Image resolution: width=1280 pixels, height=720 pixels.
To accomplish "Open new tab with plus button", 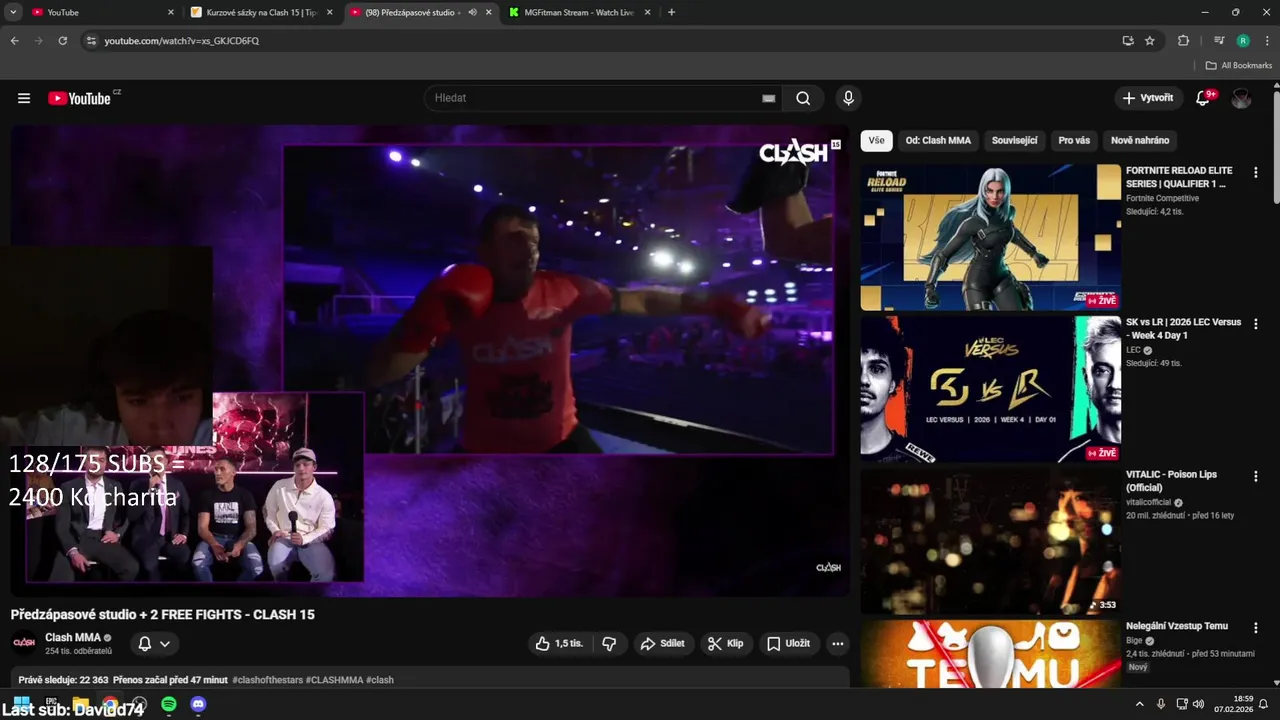I will tap(671, 12).
